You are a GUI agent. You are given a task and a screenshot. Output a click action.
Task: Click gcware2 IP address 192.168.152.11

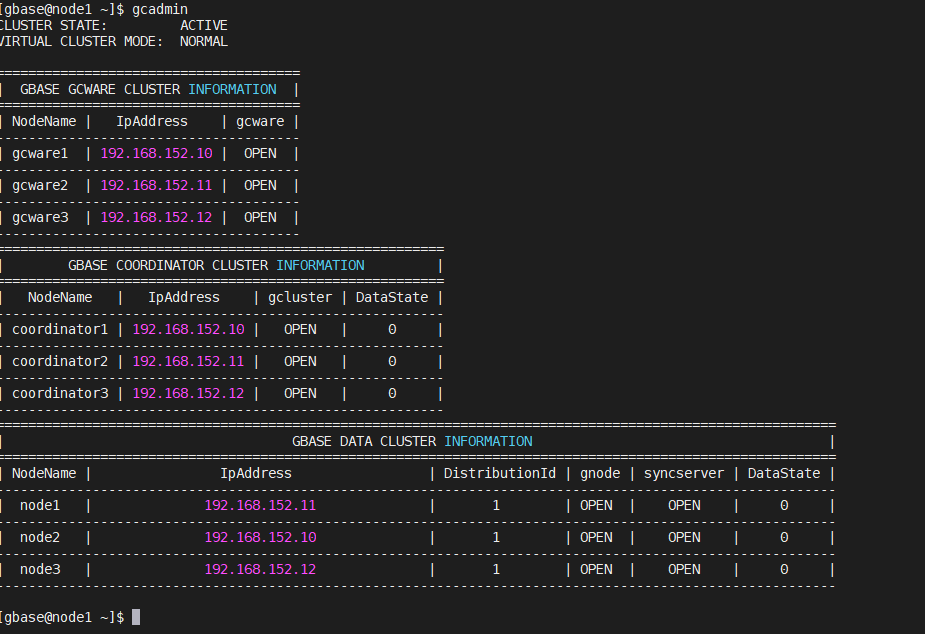(156, 185)
